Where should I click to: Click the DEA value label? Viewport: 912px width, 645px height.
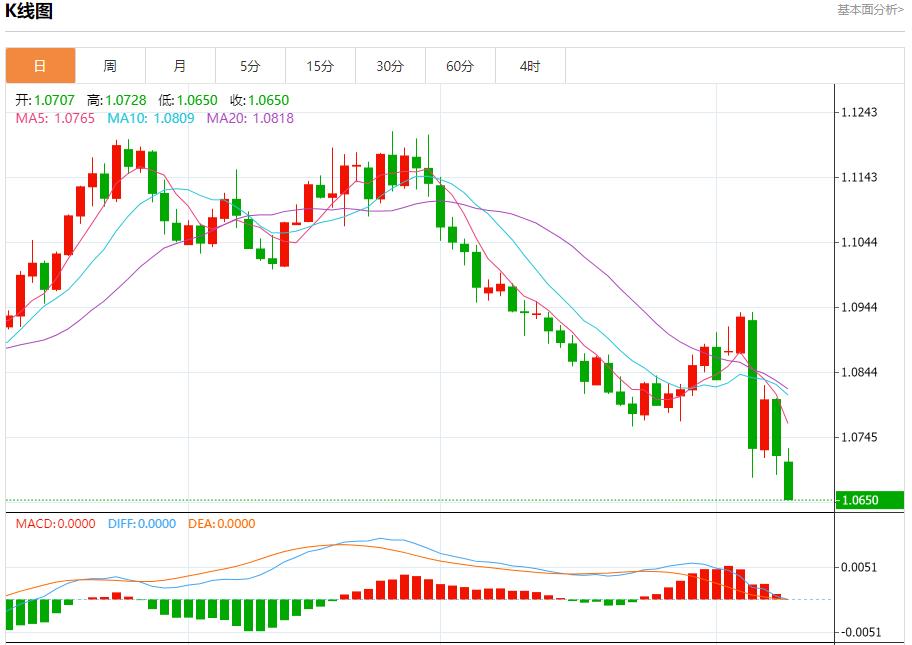click(221, 523)
